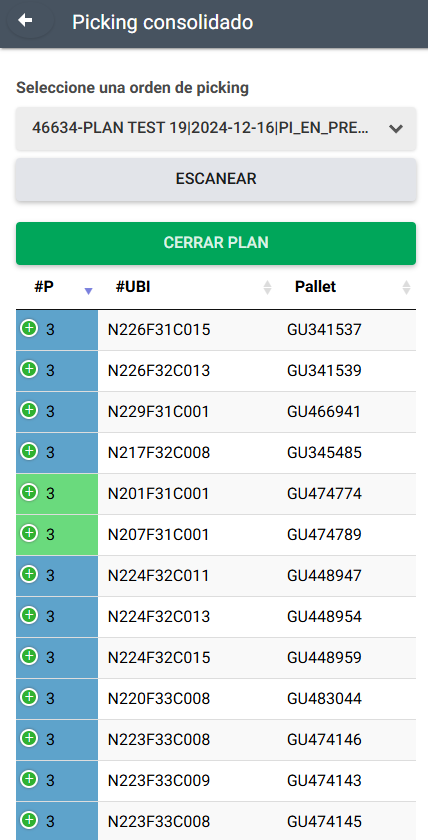428x840 pixels.
Task: Go back using the arrow icon
Action: tap(25, 21)
